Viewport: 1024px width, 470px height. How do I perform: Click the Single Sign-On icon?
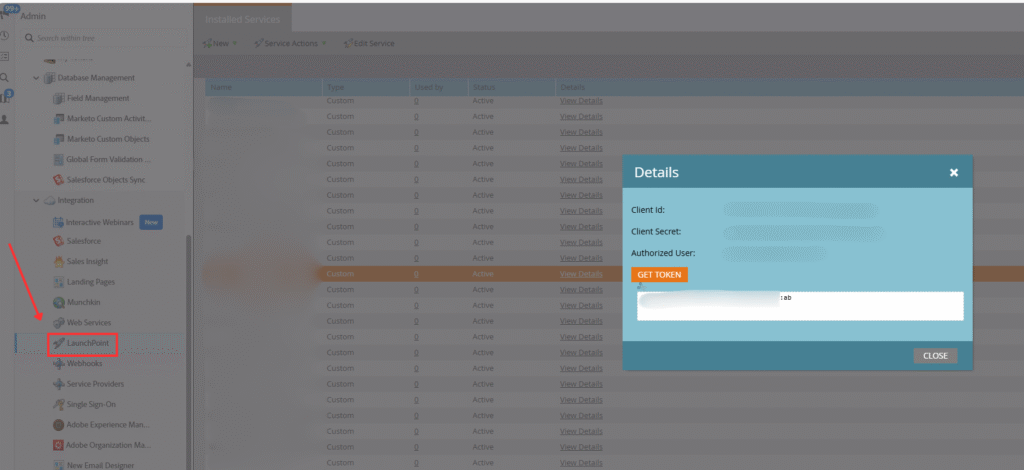coord(59,404)
